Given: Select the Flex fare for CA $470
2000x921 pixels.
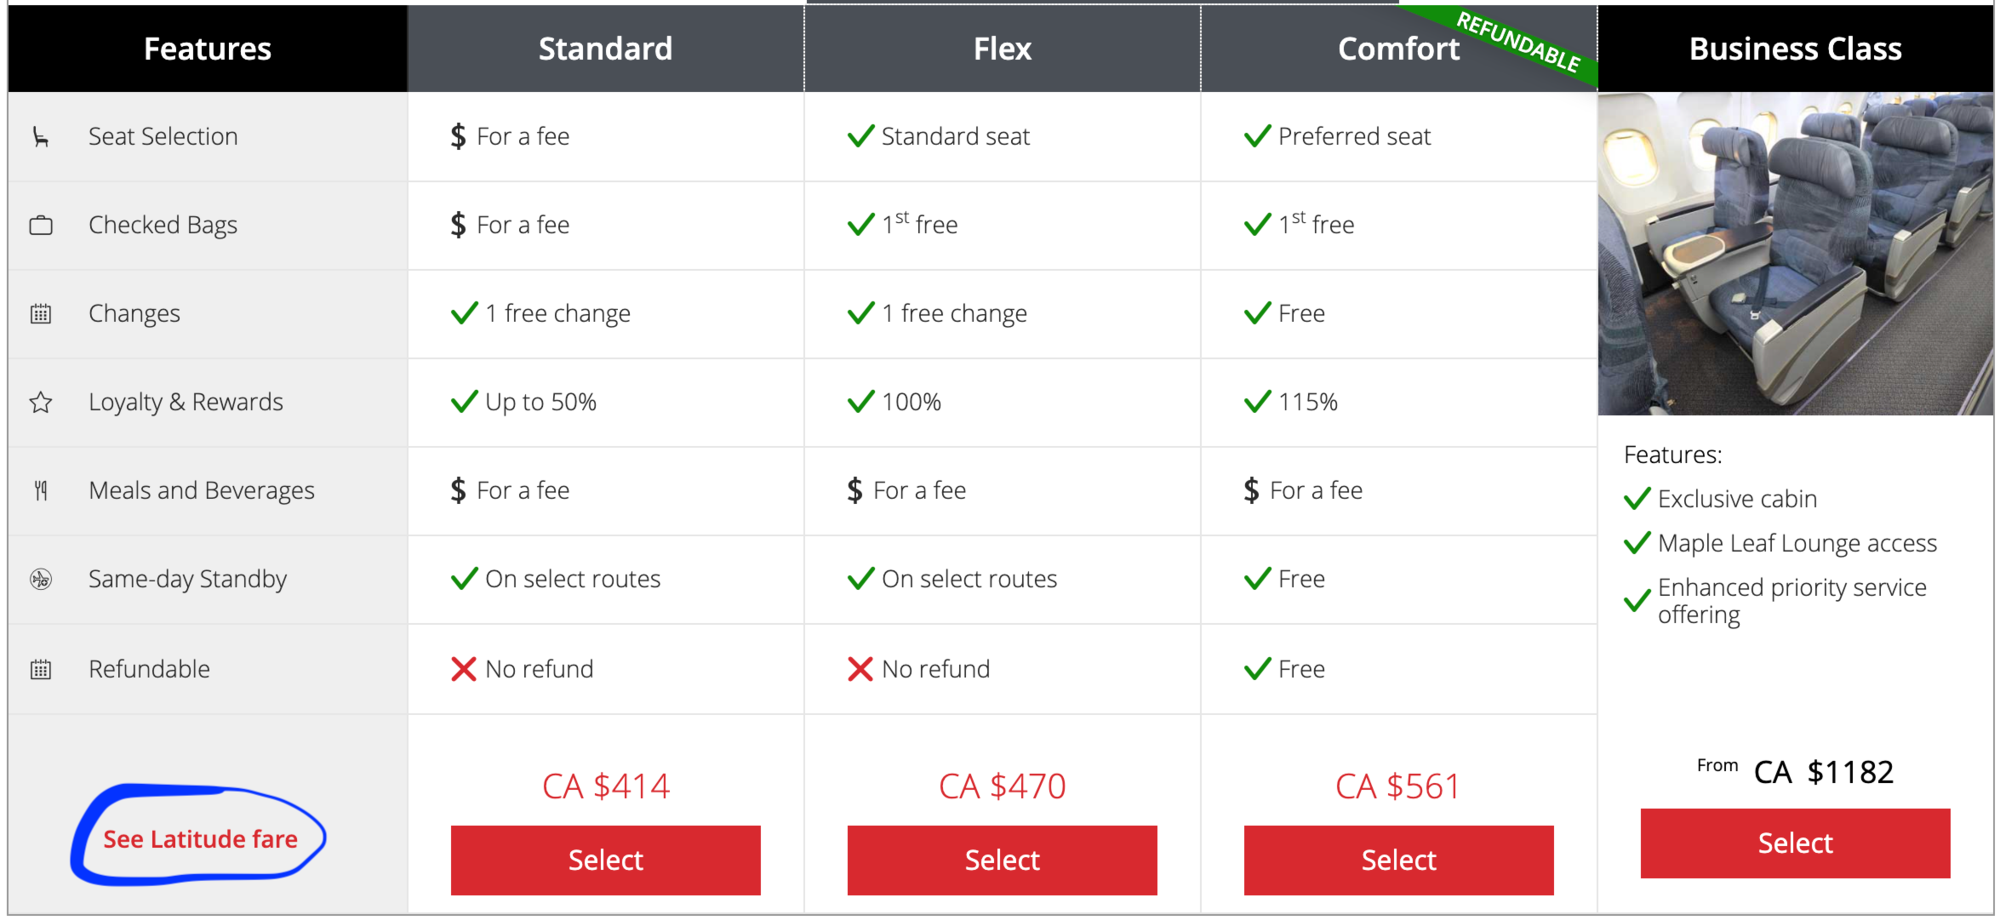Looking at the screenshot, I should point(1002,860).
